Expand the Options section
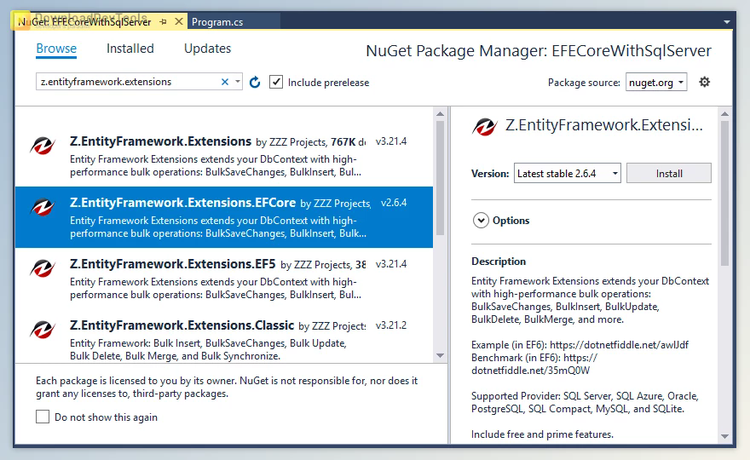Image resolution: width=750 pixels, height=460 pixels. click(481, 220)
